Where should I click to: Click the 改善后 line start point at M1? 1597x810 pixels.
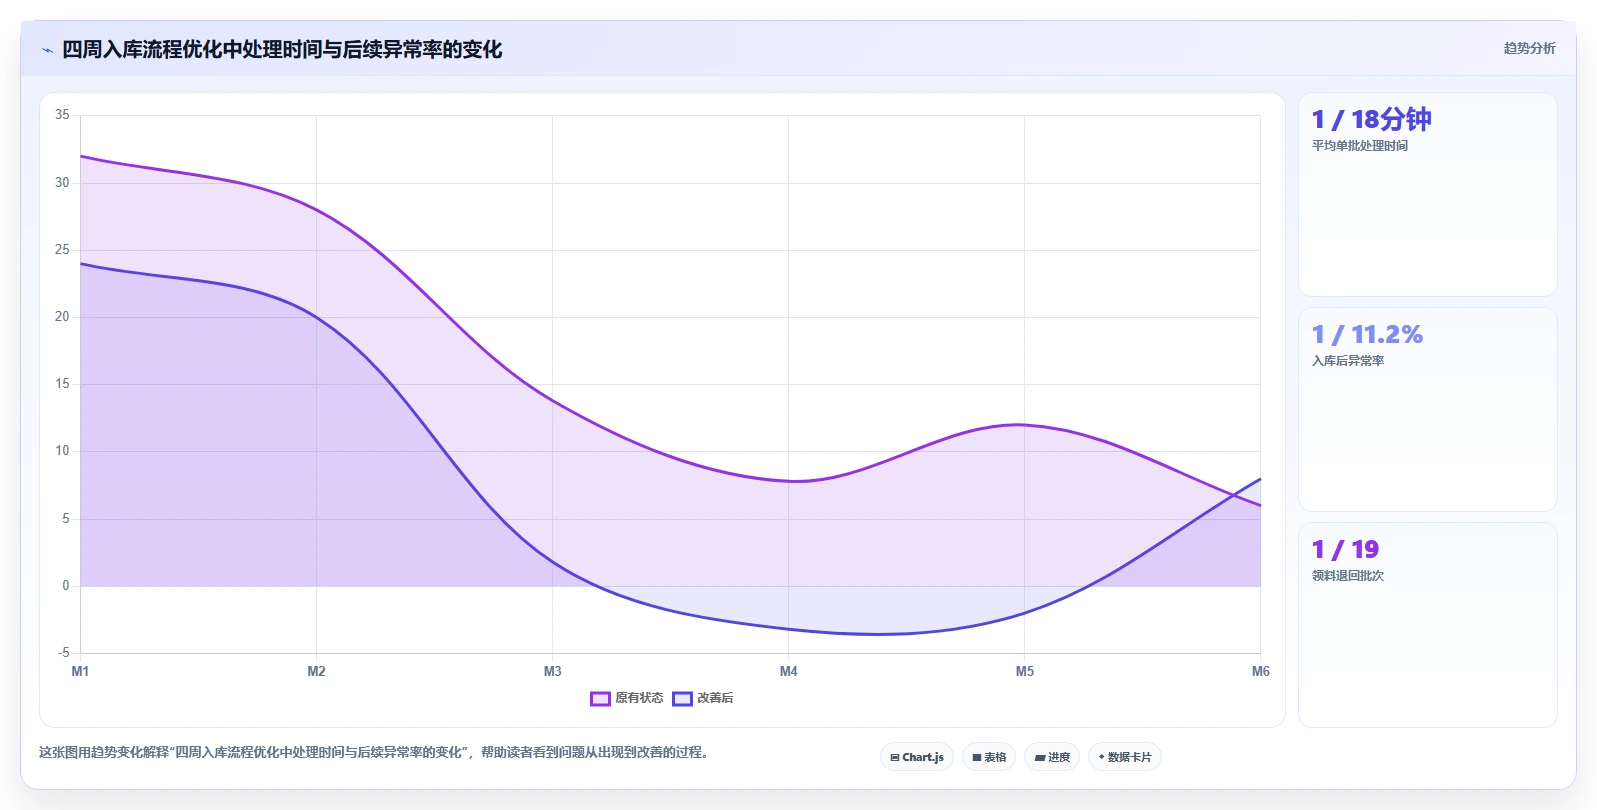(x=80, y=263)
